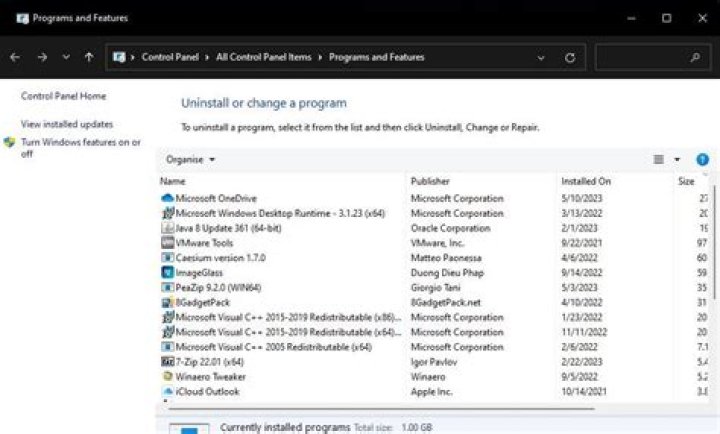
Task: Expand the view options arrow
Action: 677,159
